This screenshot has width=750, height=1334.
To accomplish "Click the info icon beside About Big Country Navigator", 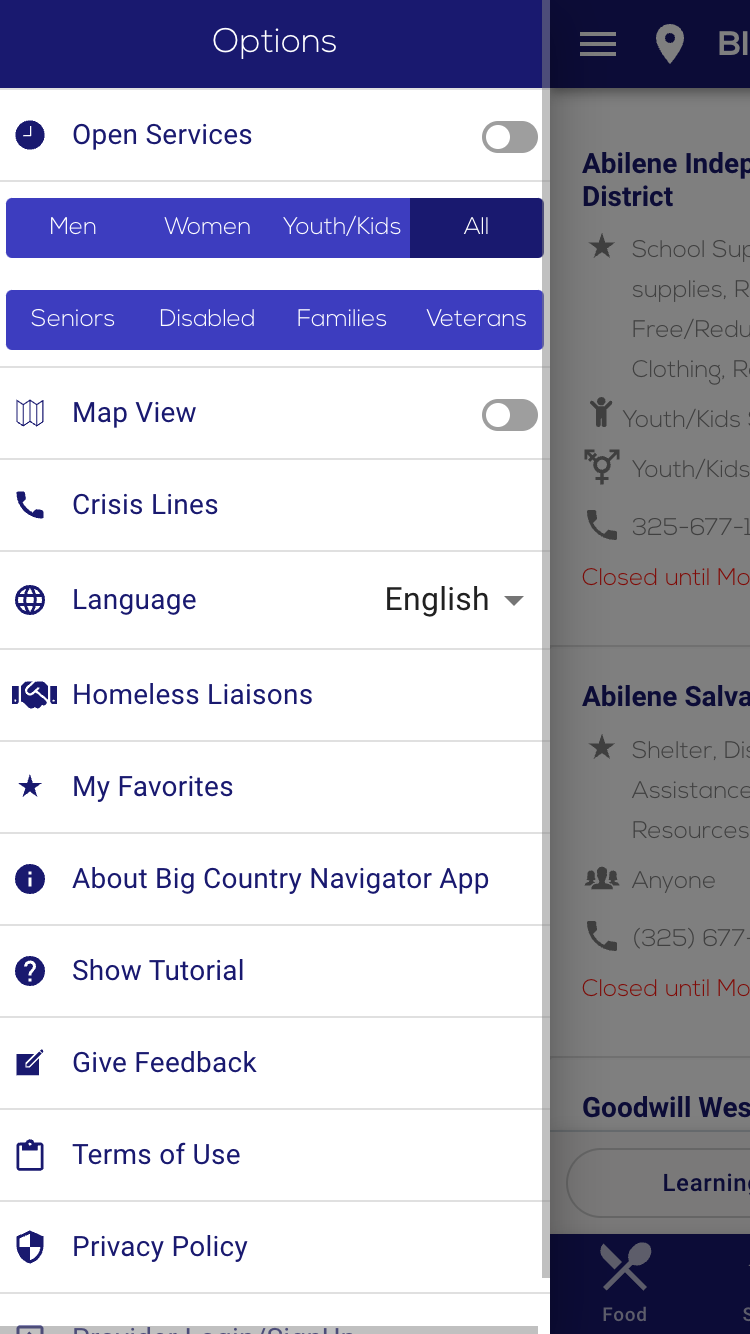I will (30, 879).
